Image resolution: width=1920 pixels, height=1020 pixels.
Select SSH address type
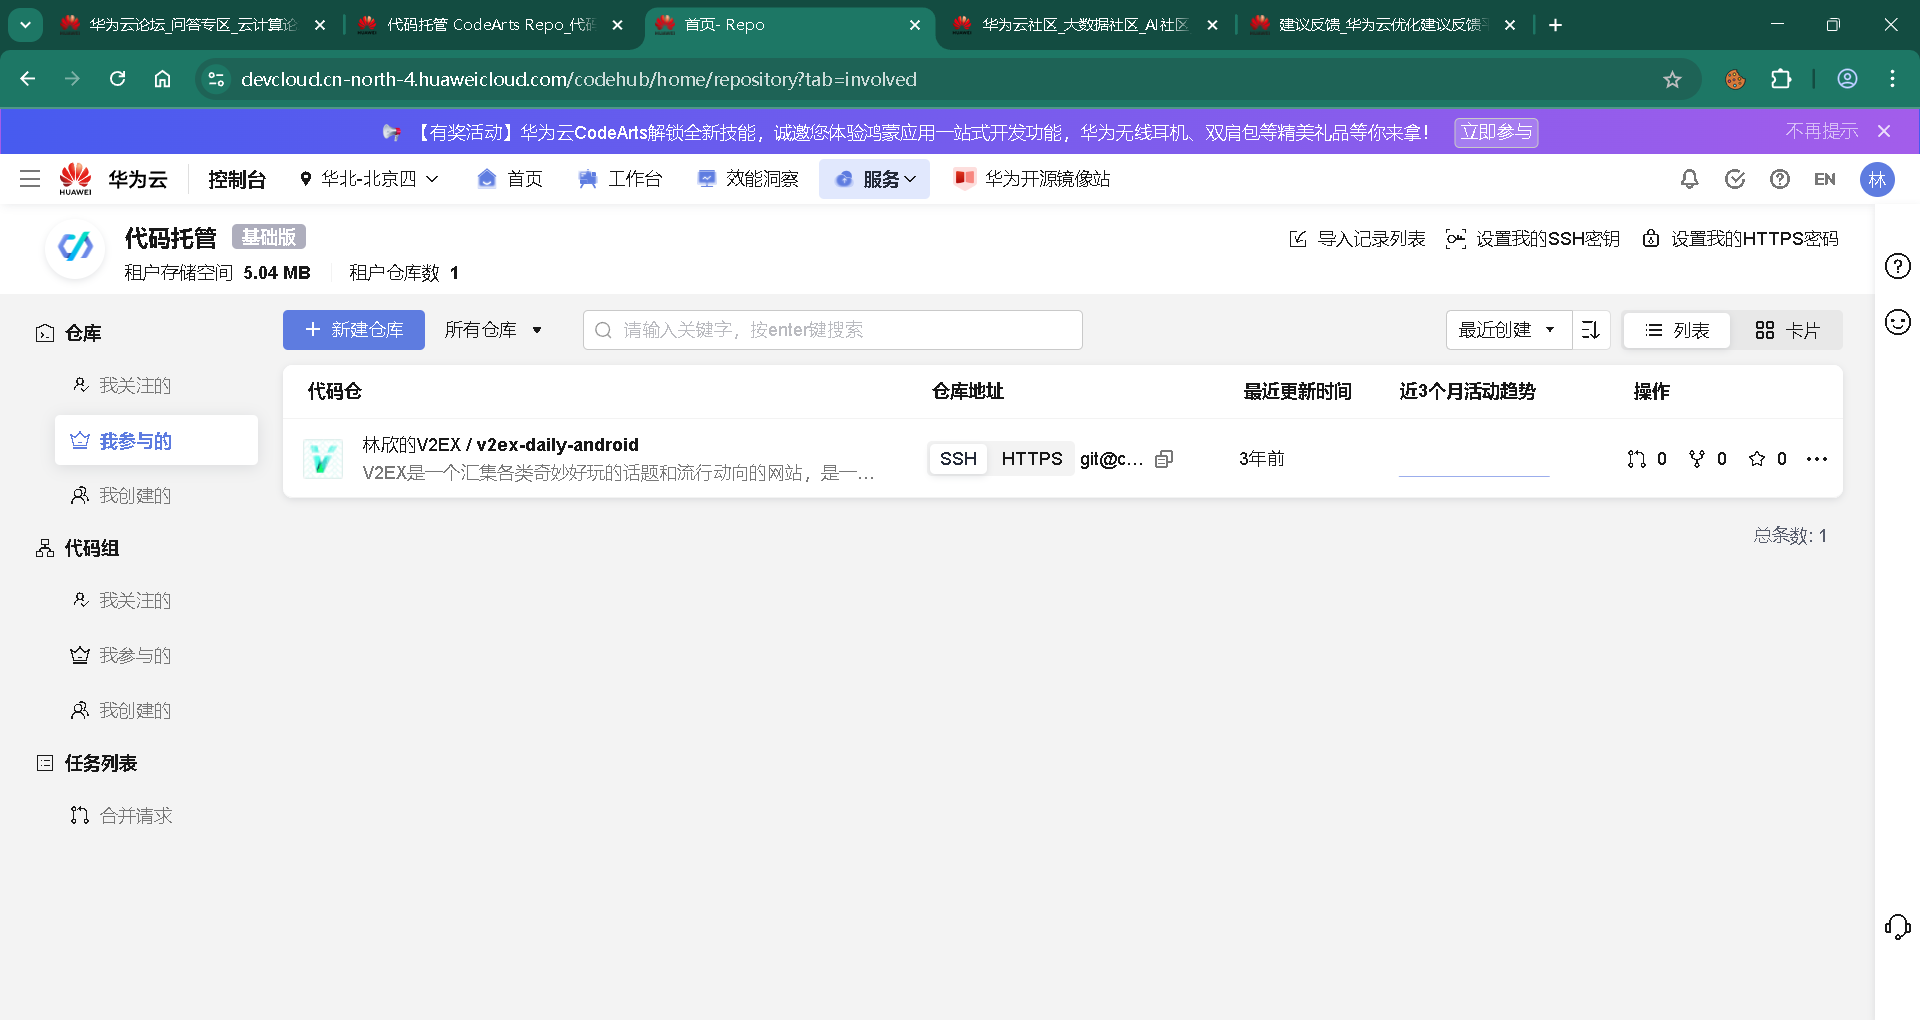pos(958,459)
